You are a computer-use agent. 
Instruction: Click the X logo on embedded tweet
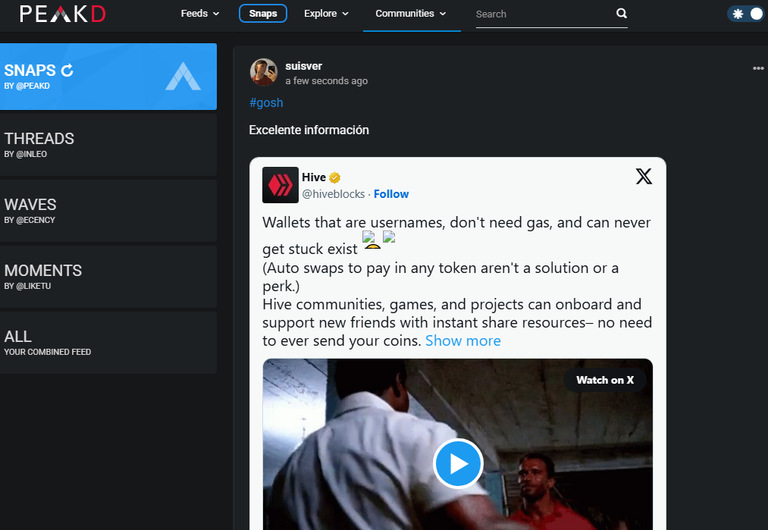click(x=644, y=176)
